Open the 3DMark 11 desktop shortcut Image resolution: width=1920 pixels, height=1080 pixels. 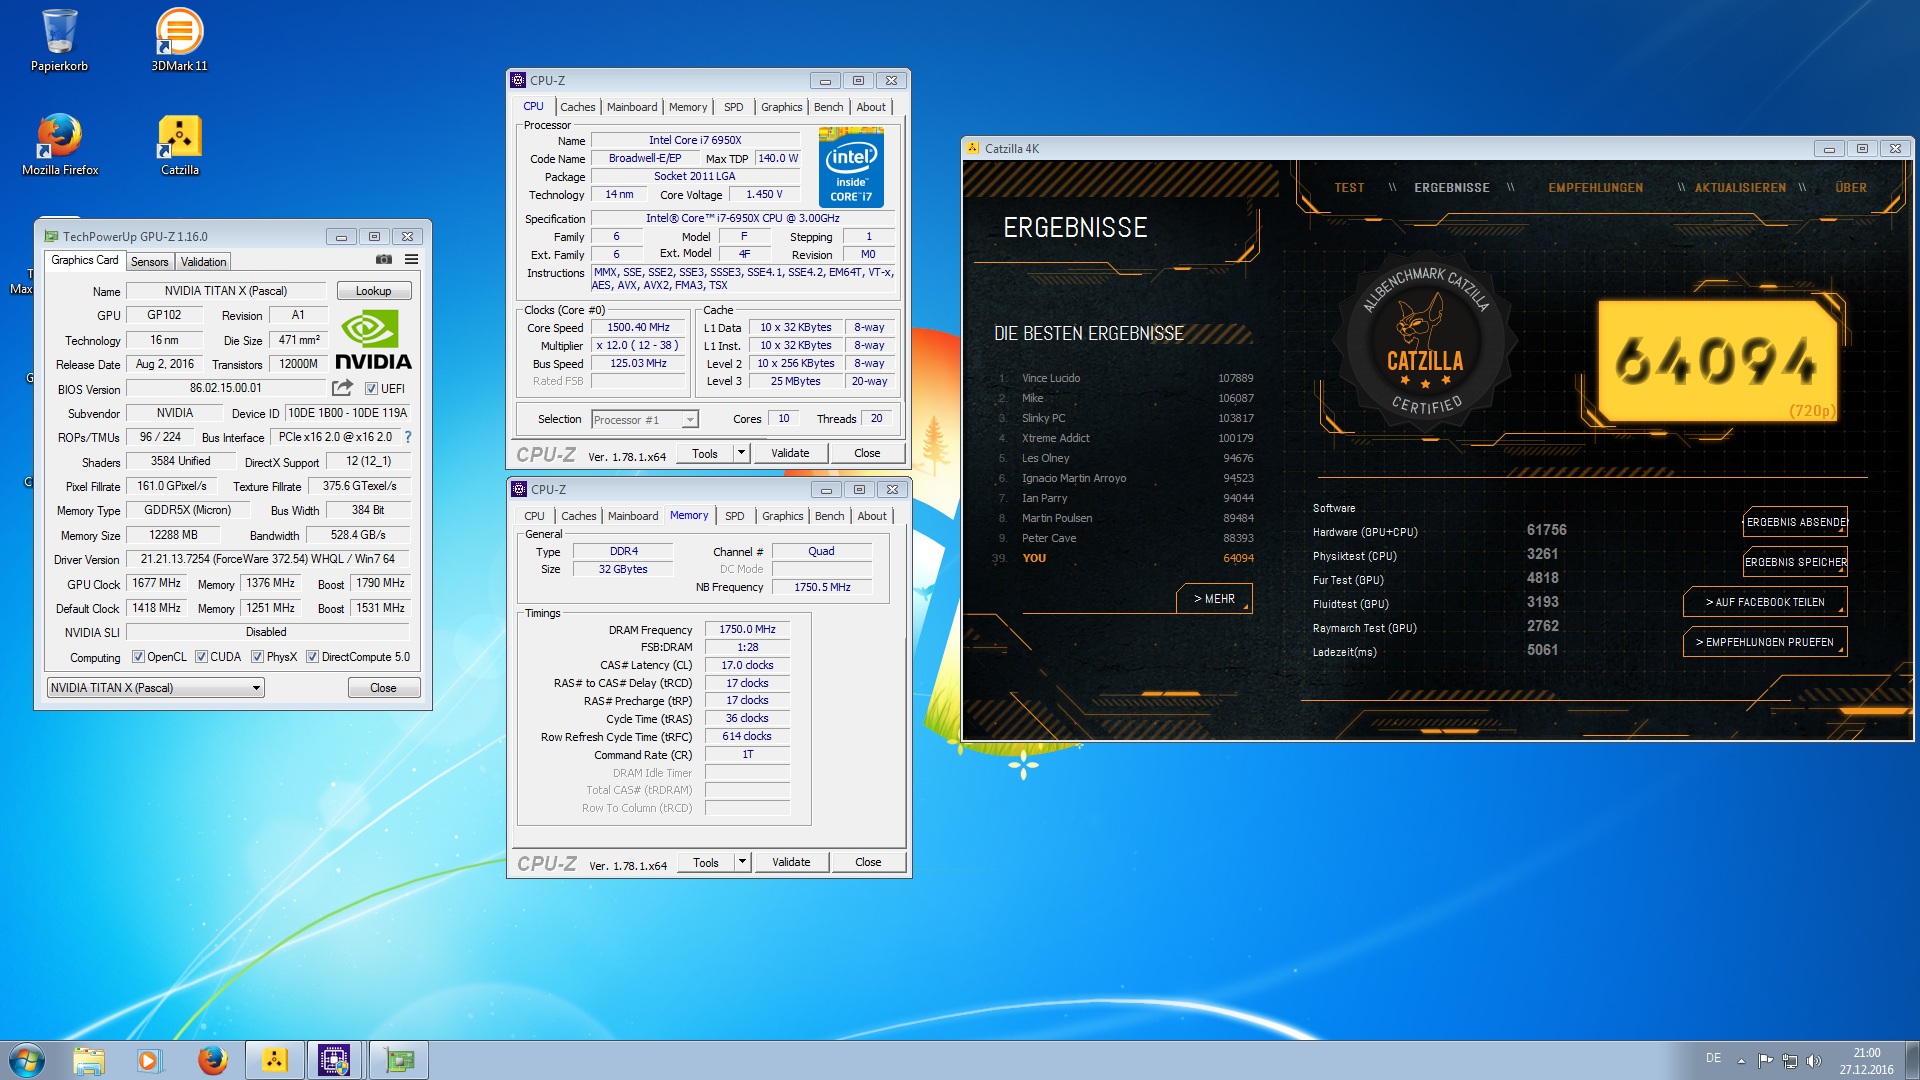tap(179, 40)
